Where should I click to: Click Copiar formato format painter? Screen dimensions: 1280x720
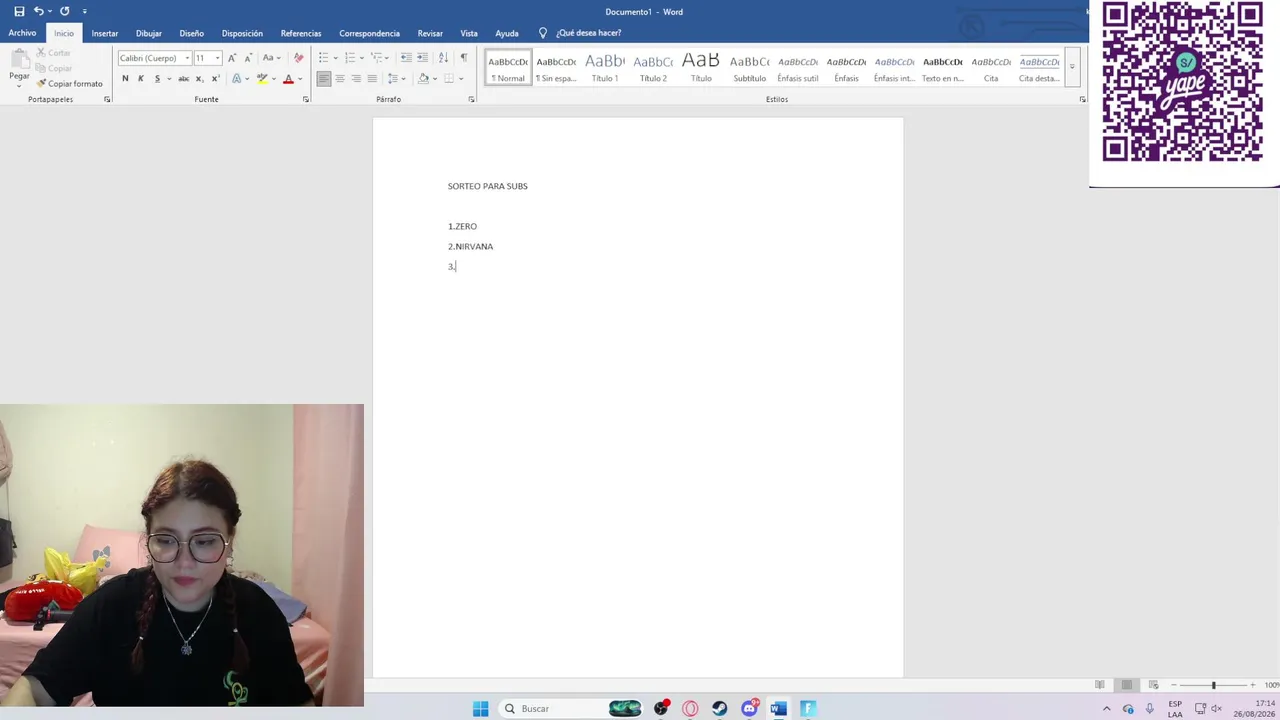point(69,84)
